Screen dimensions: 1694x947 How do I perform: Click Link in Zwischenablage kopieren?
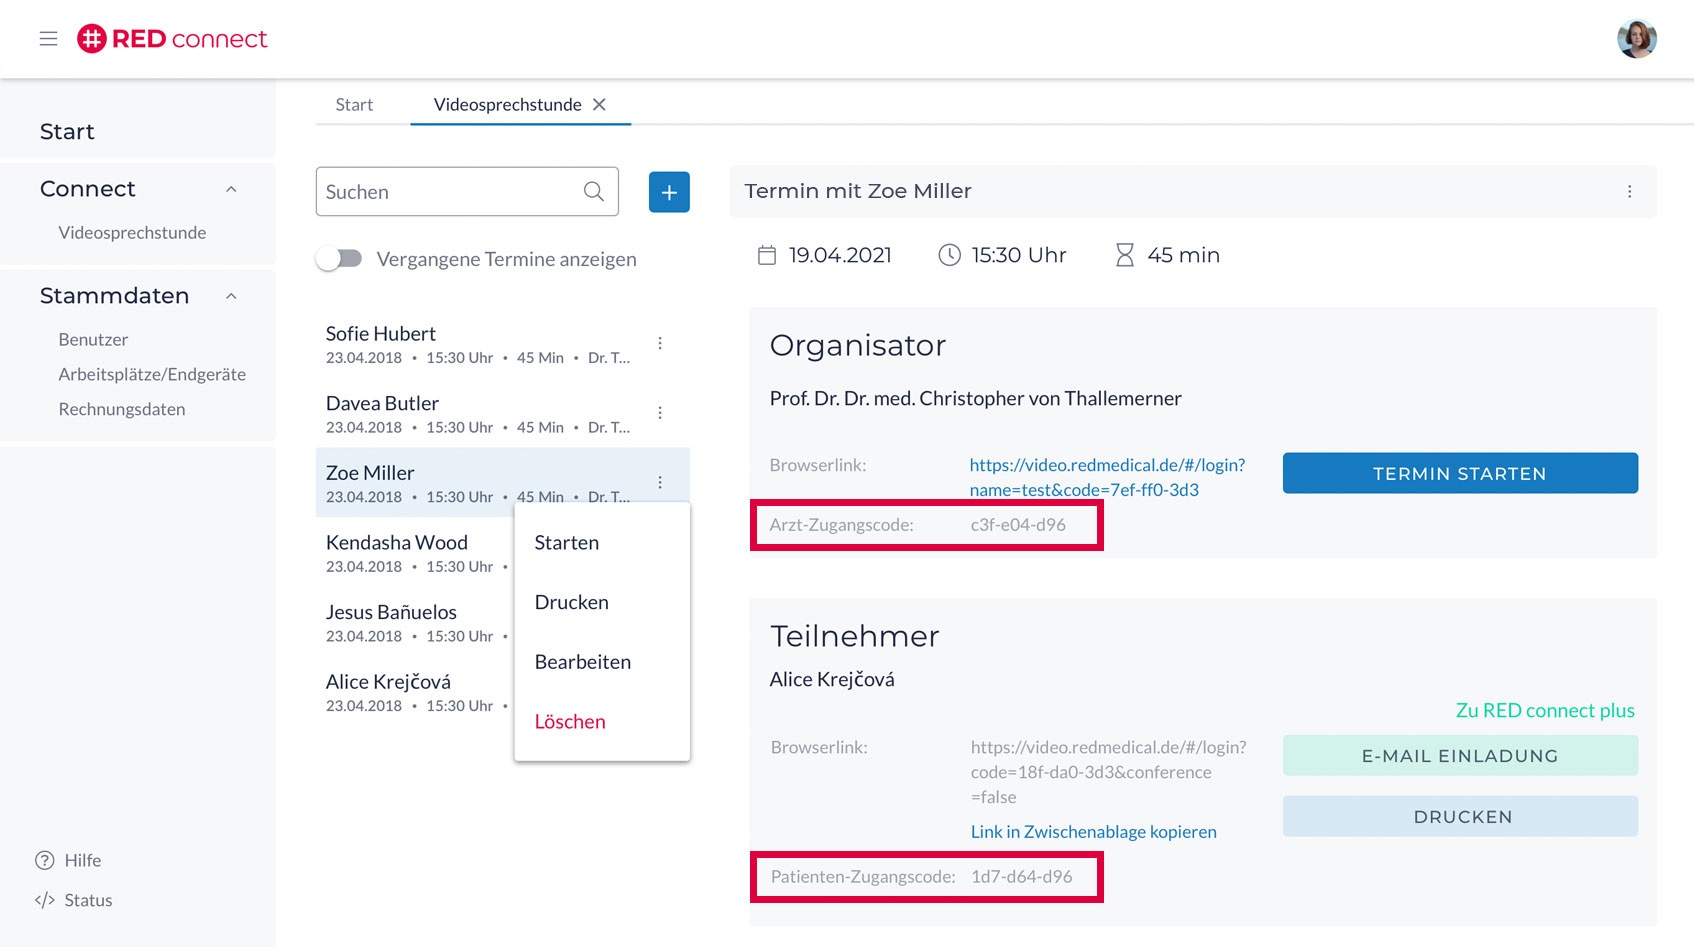(x=1093, y=832)
